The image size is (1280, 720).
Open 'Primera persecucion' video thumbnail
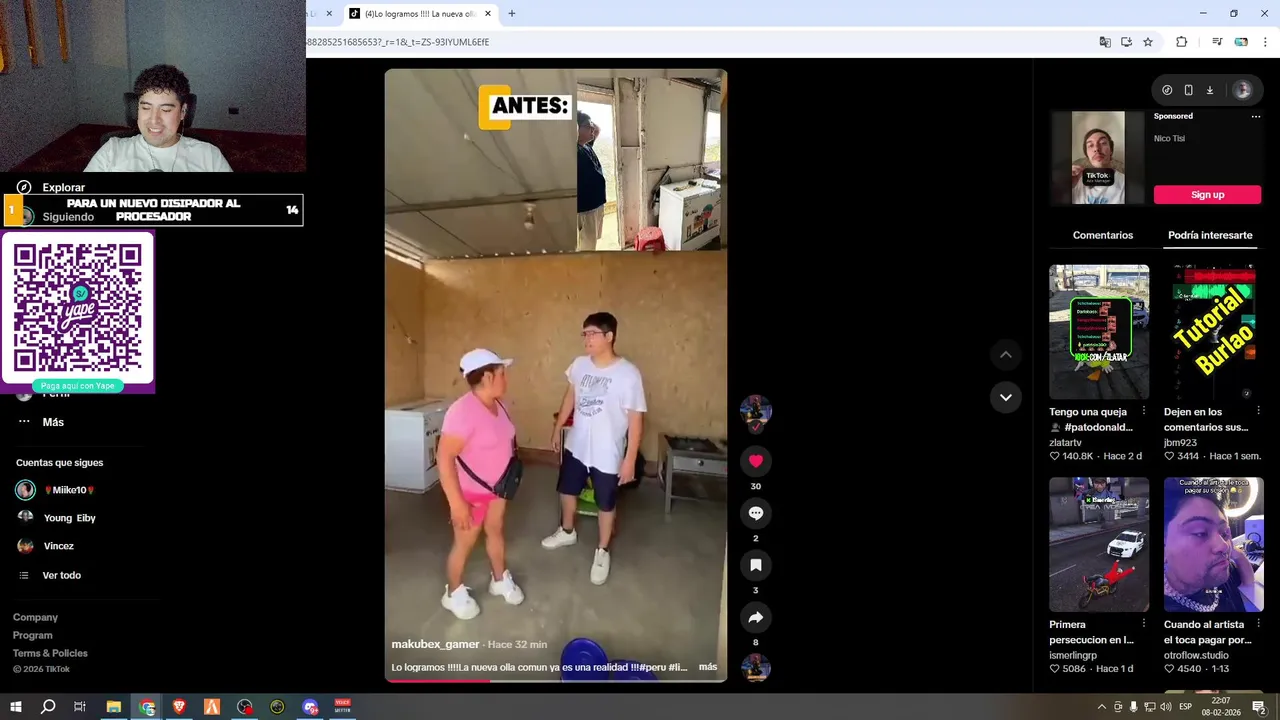(1099, 544)
